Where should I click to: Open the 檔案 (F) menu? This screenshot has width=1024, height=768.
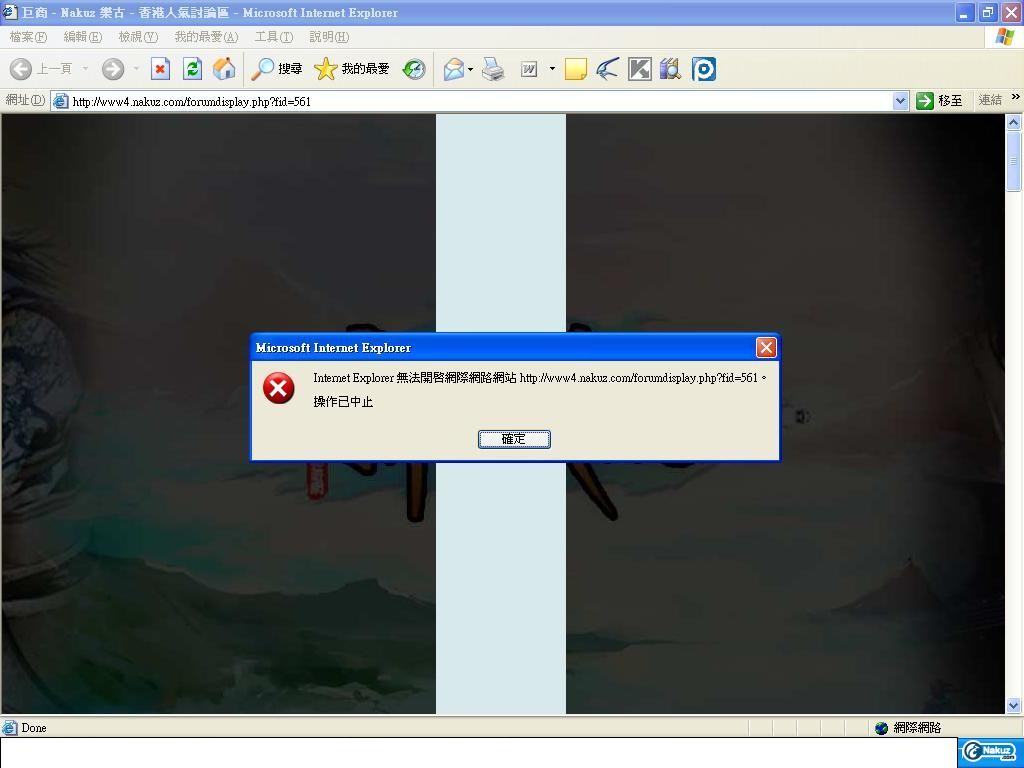coord(27,37)
